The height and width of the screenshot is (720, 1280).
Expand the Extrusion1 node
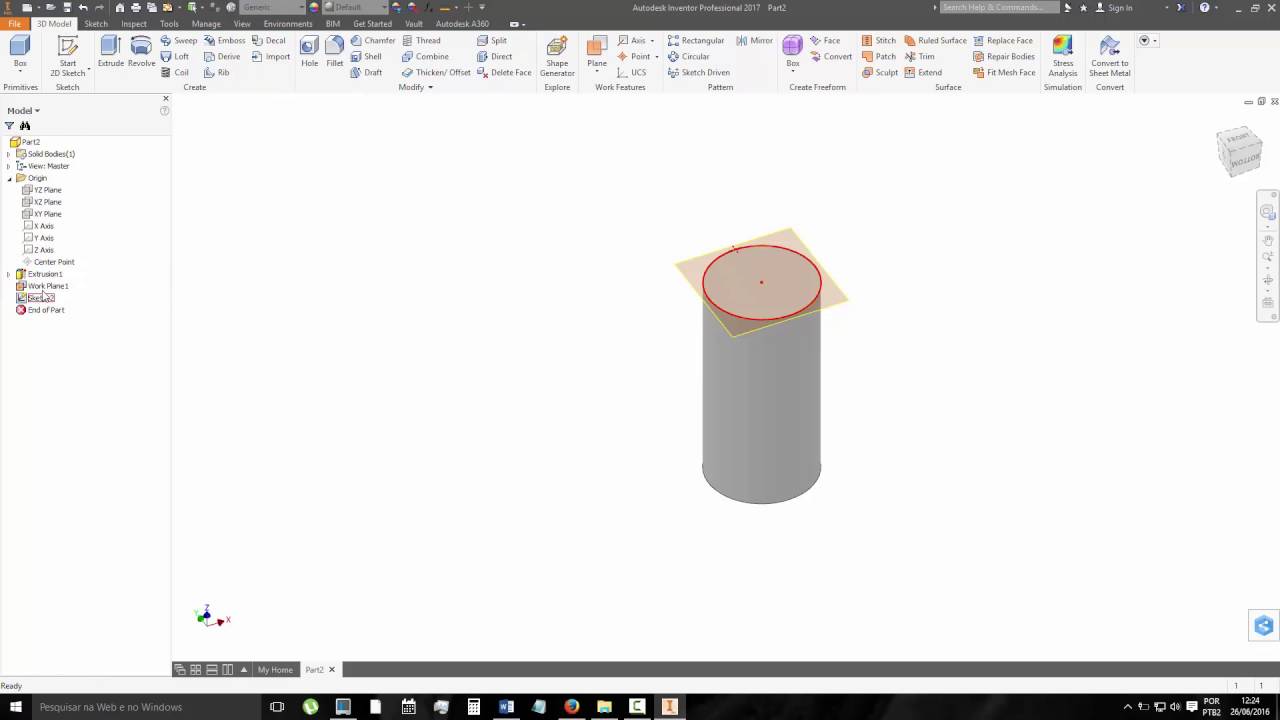coord(9,274)
